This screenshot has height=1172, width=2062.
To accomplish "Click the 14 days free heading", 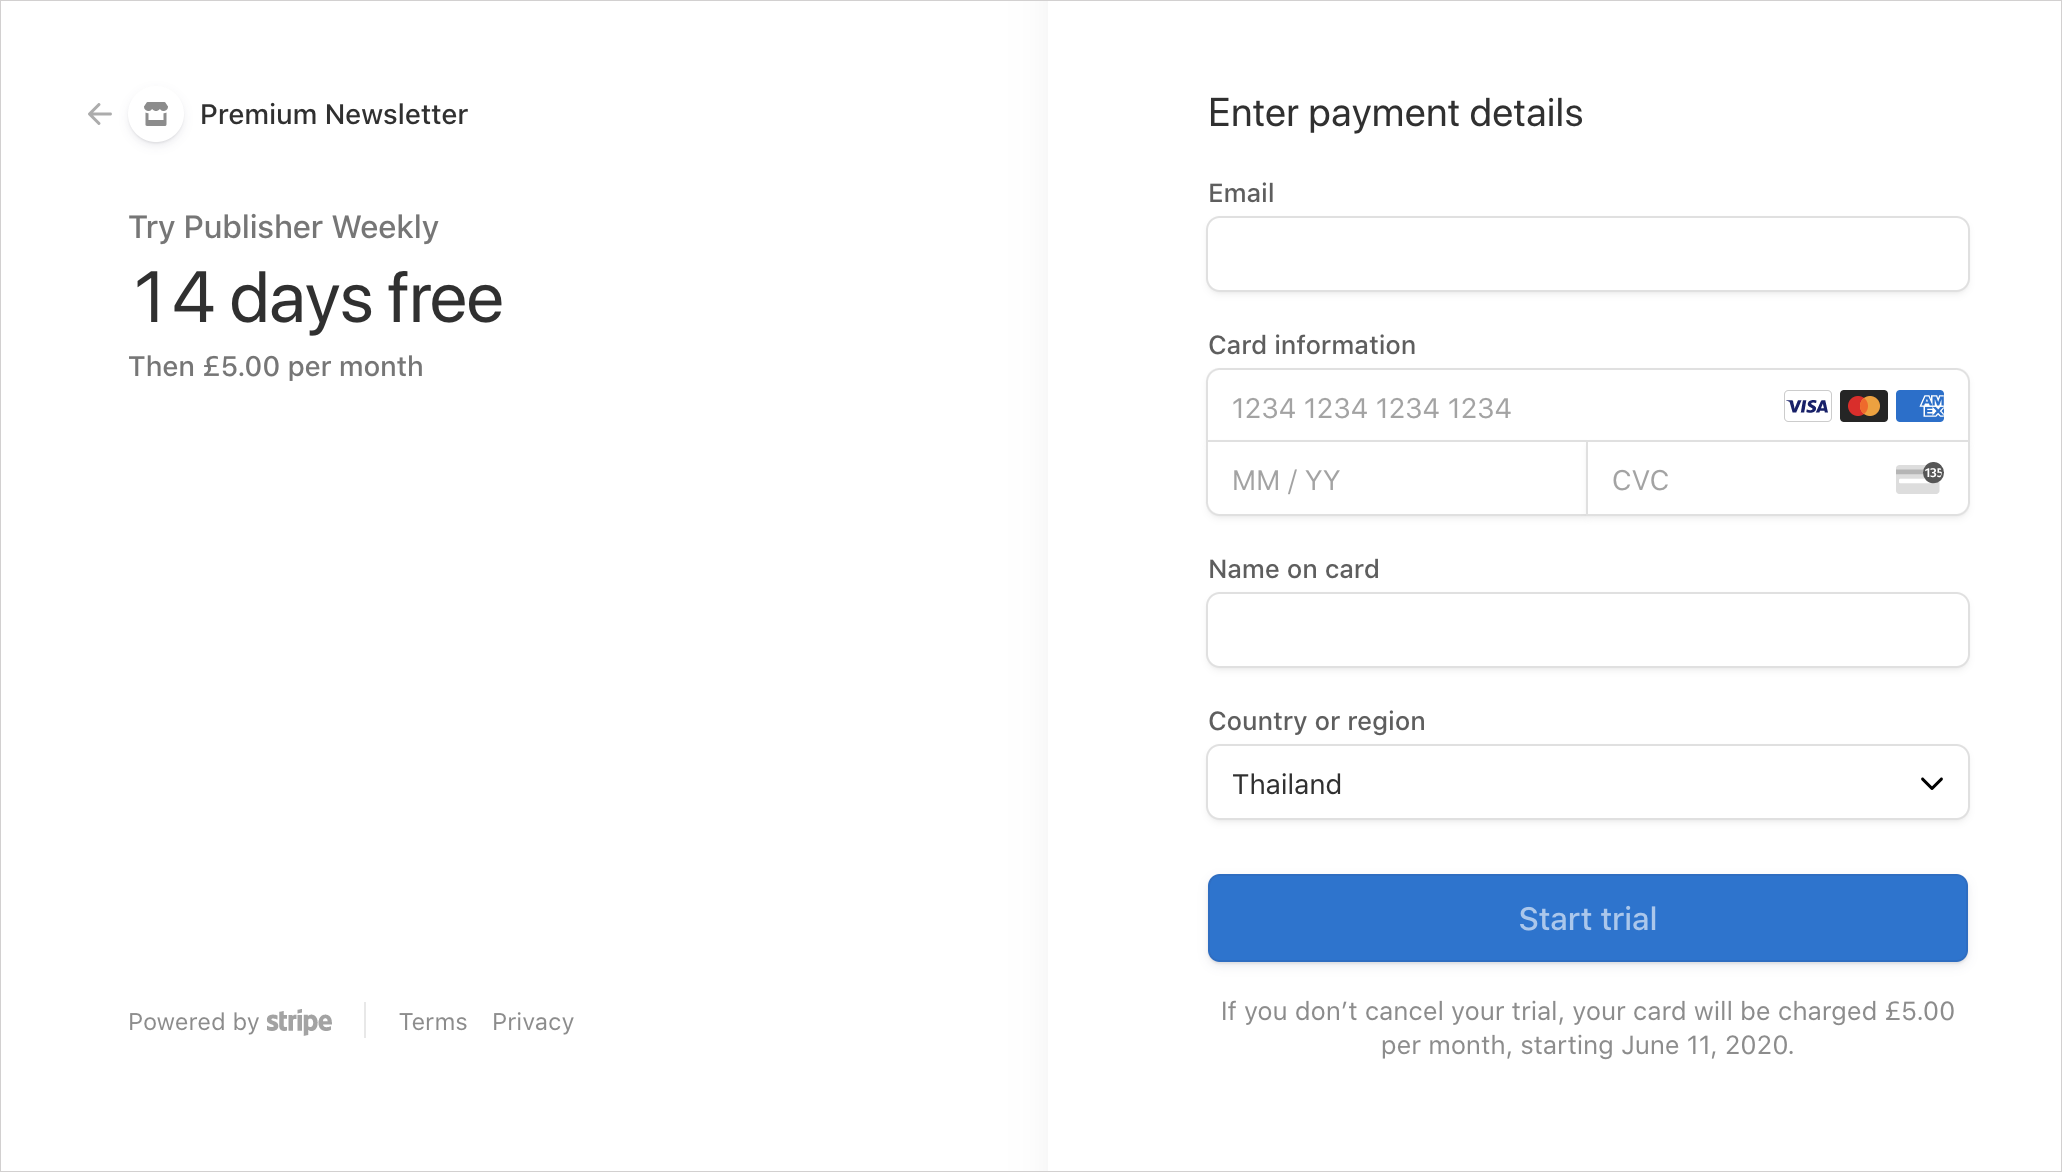I will (315, 297).
